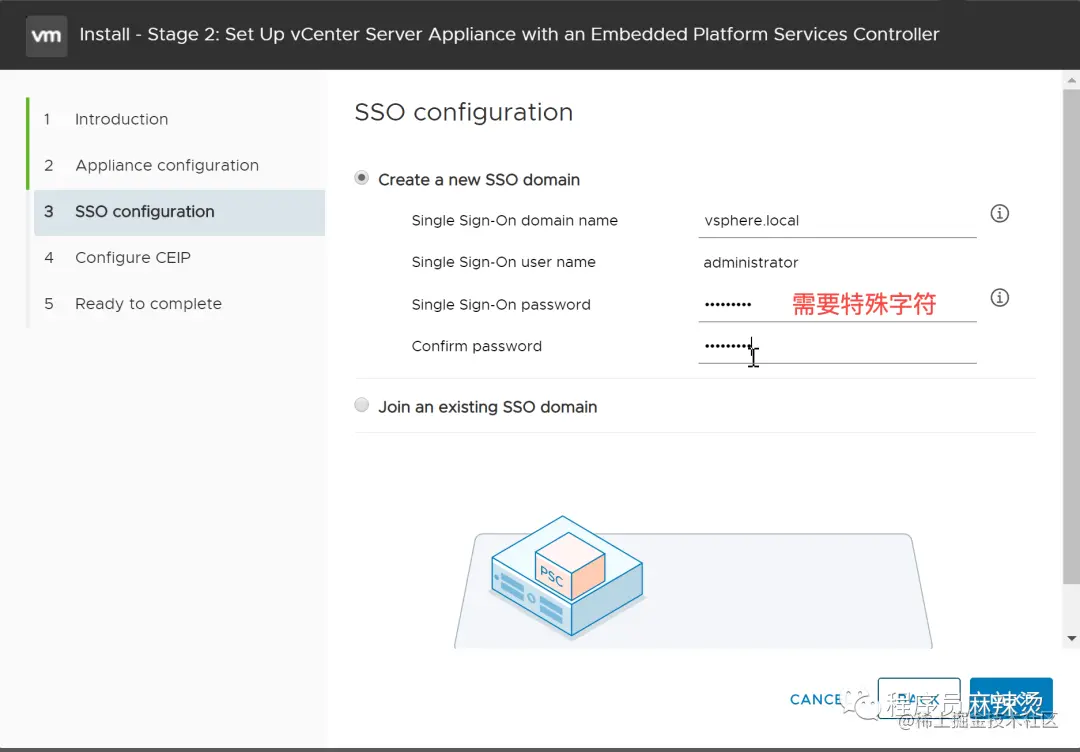Focus Confirm password field
1080x752 pixels.
click(837, 346)
